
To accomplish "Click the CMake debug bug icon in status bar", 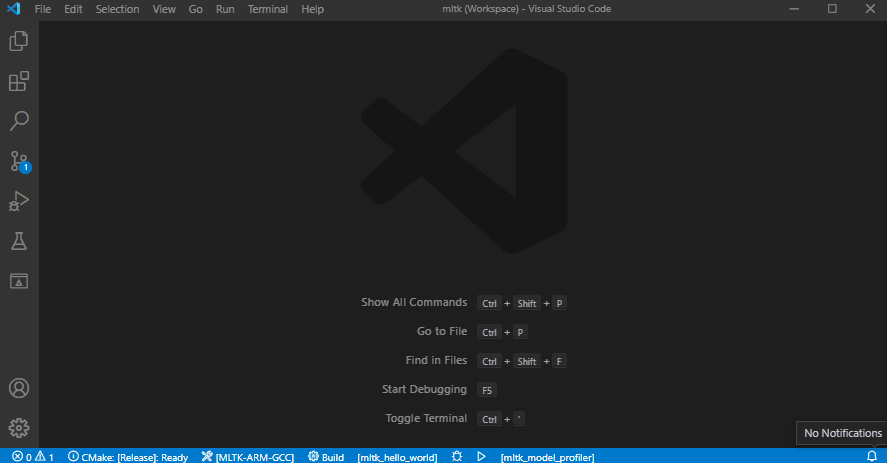I will tap(457, 456).
